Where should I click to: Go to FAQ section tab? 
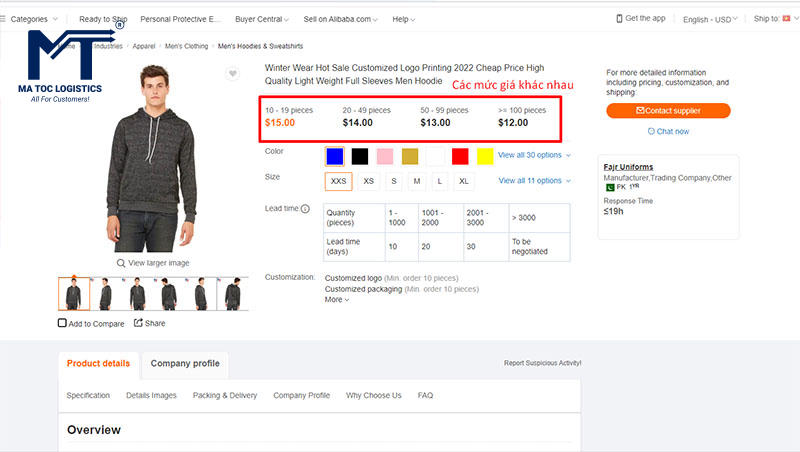425,395
